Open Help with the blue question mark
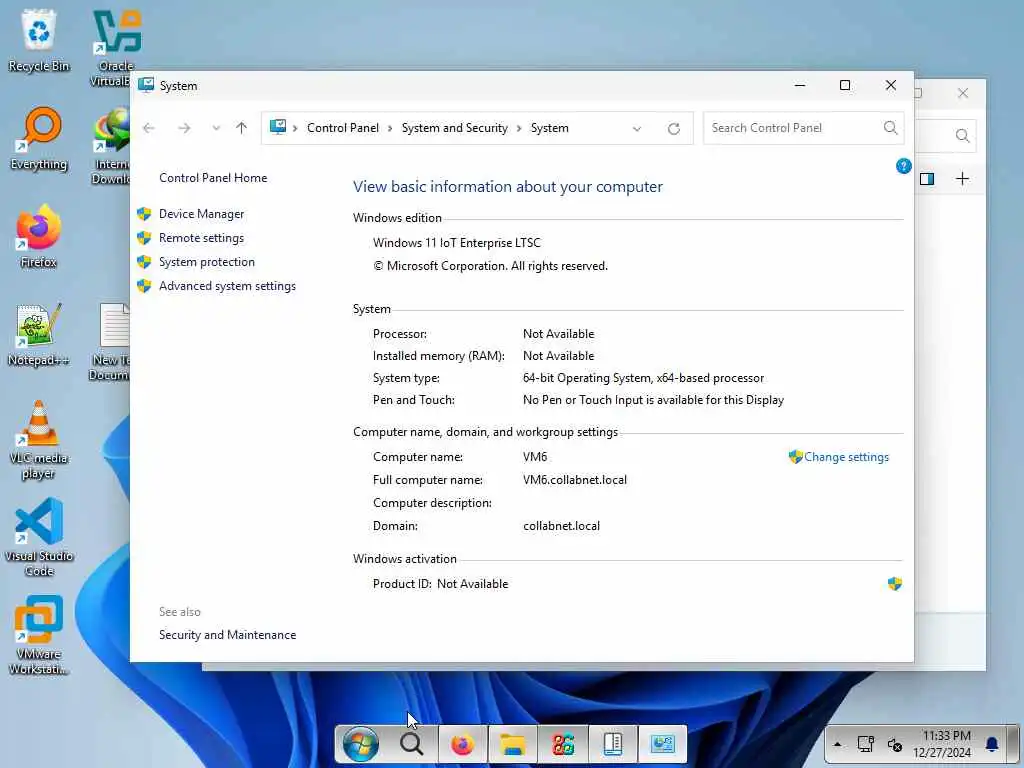The image size is (1024, 768). pos(903,166)
